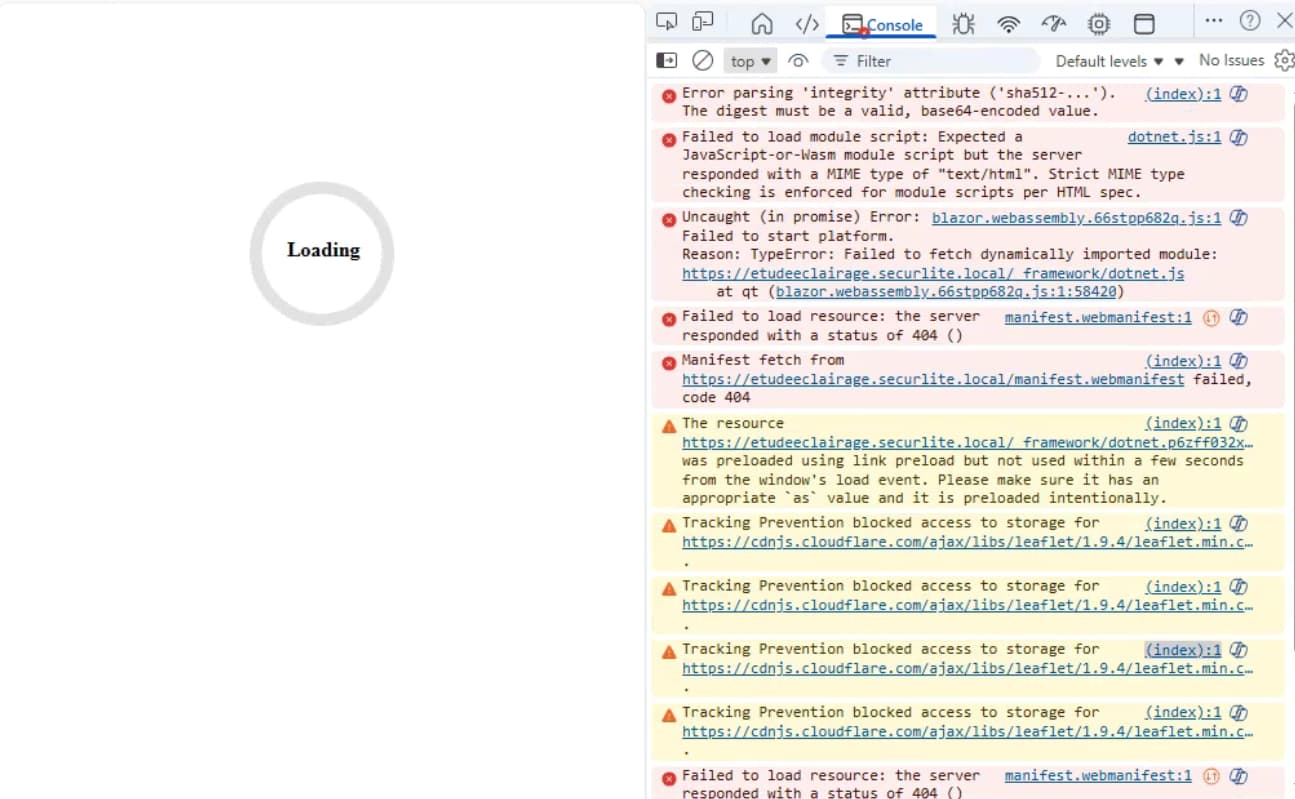
Task: Open the Memory chip panel
Action: (x=1099, y=24)
